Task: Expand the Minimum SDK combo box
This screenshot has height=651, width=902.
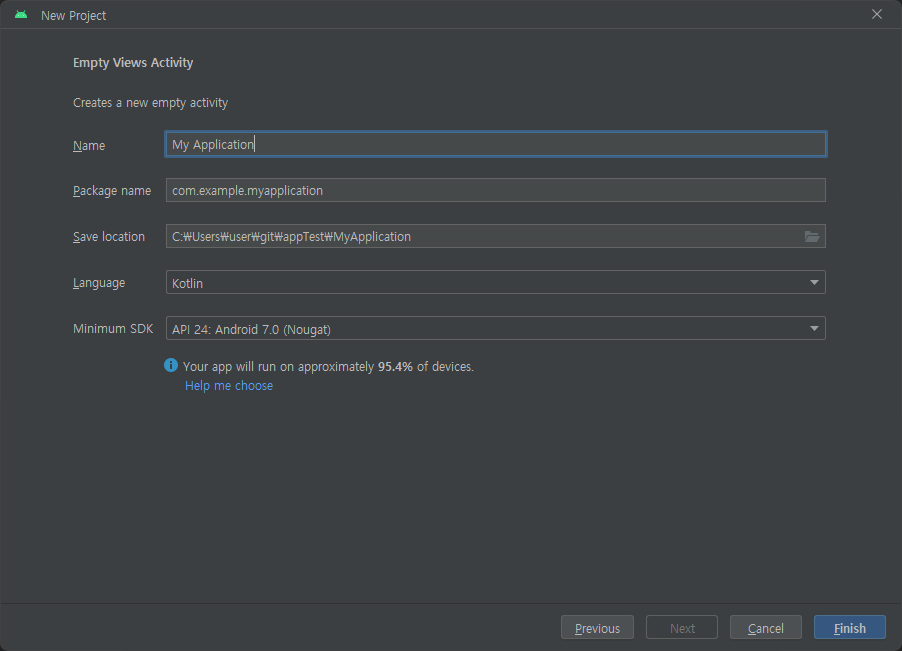Action: (496, 328)
